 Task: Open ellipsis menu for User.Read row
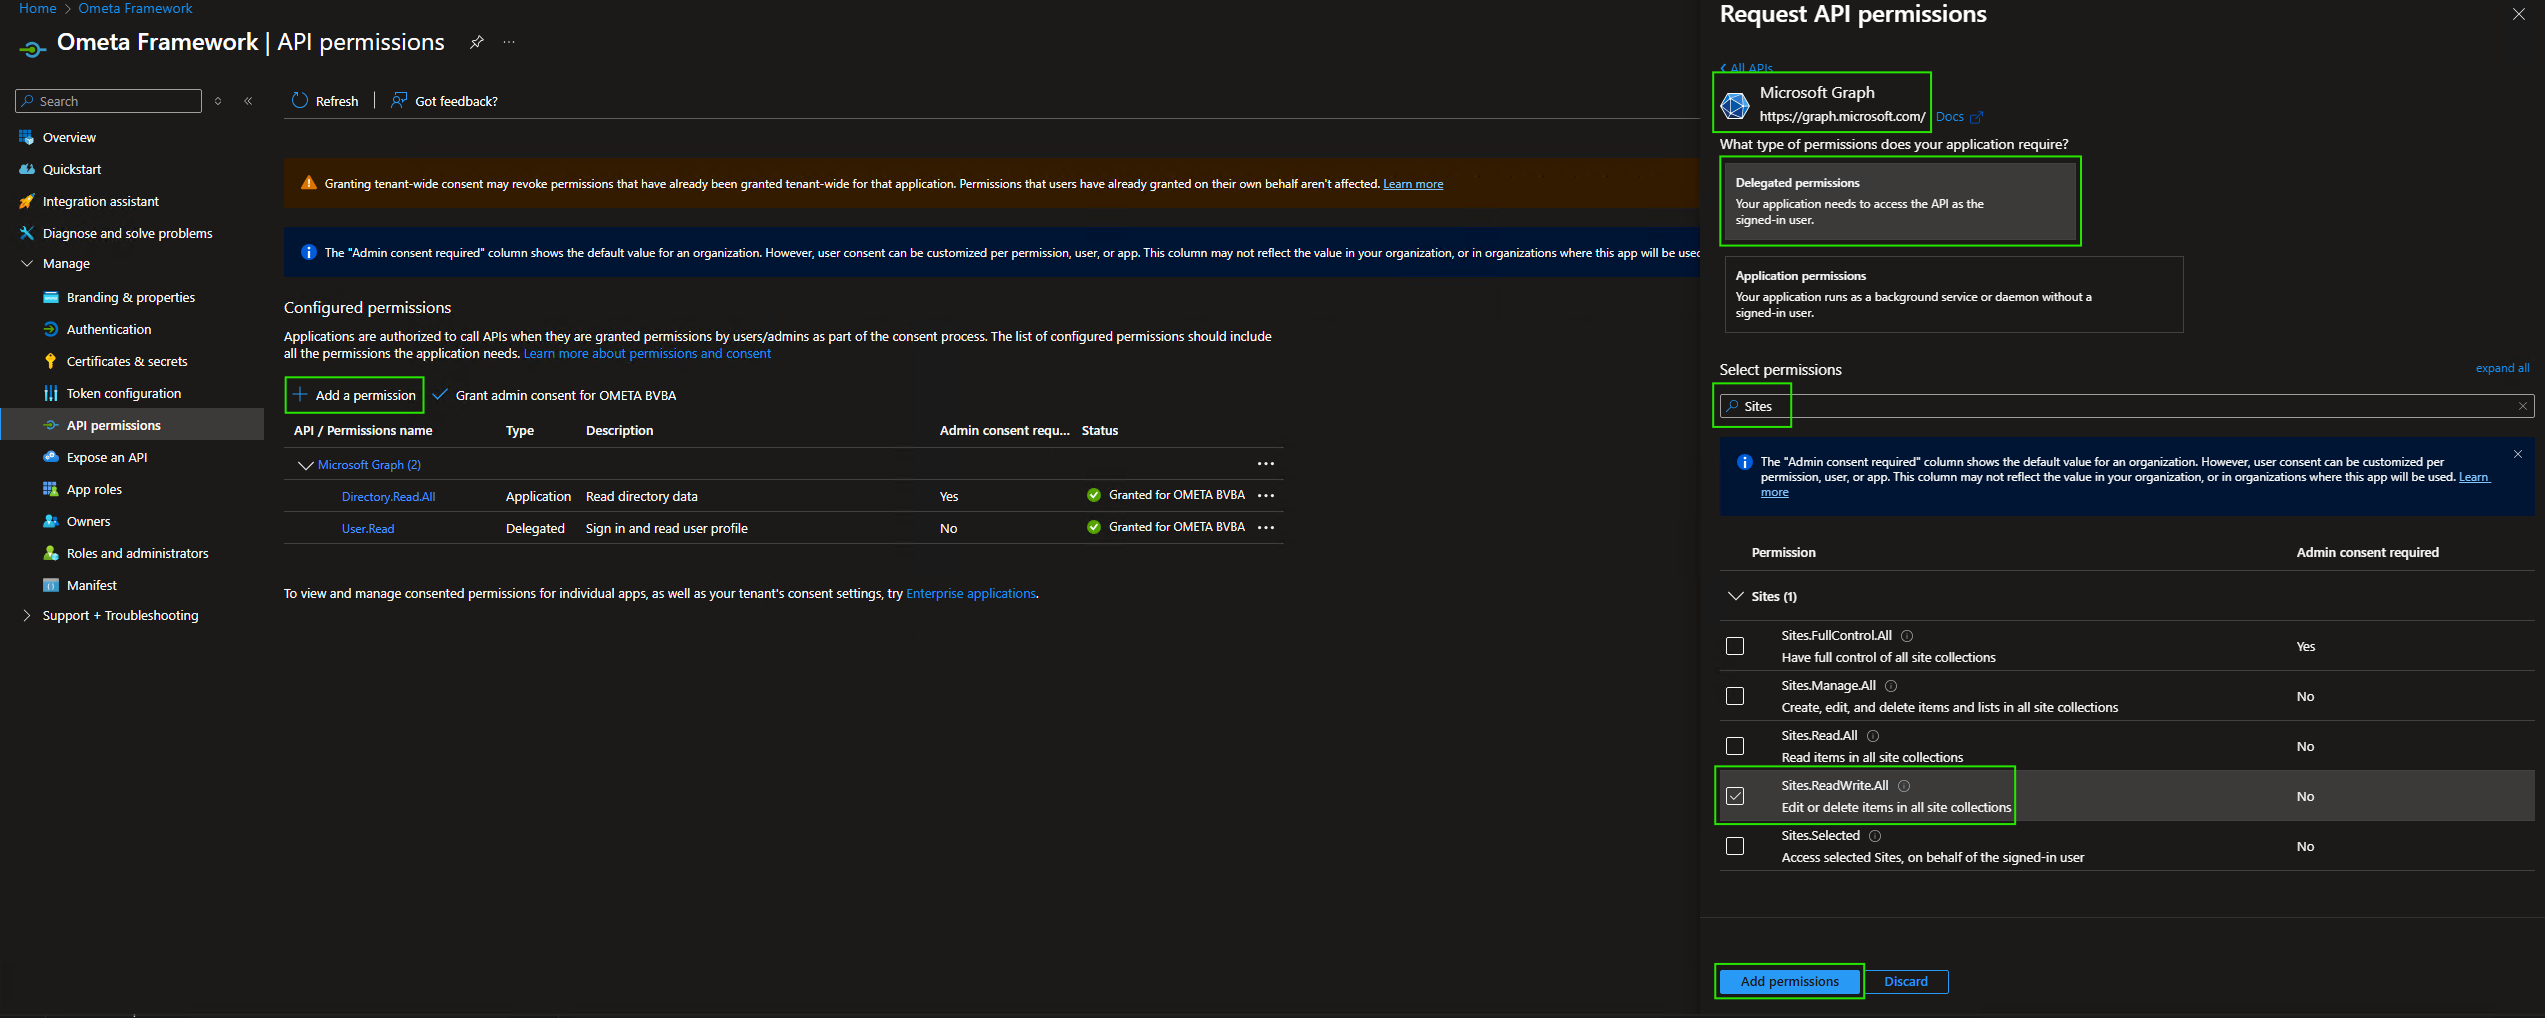(x=1266, y=528)
